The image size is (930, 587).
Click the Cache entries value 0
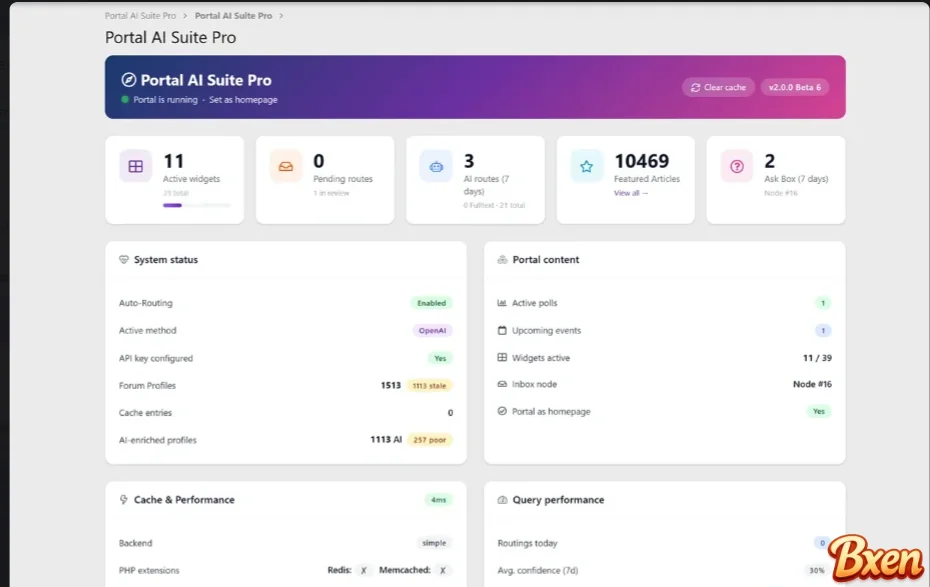(450, 413)
